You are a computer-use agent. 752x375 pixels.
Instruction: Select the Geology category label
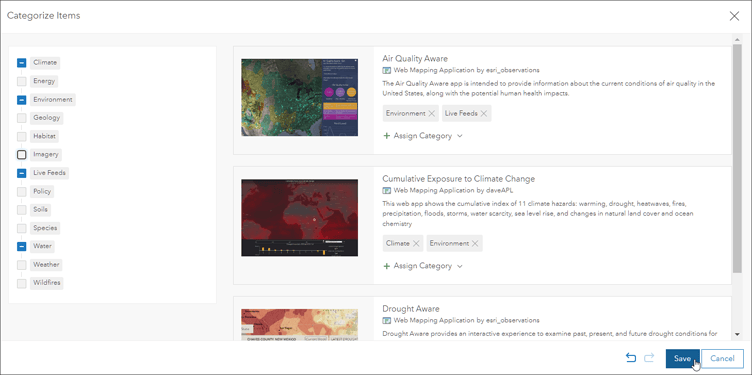click(47, 117)
